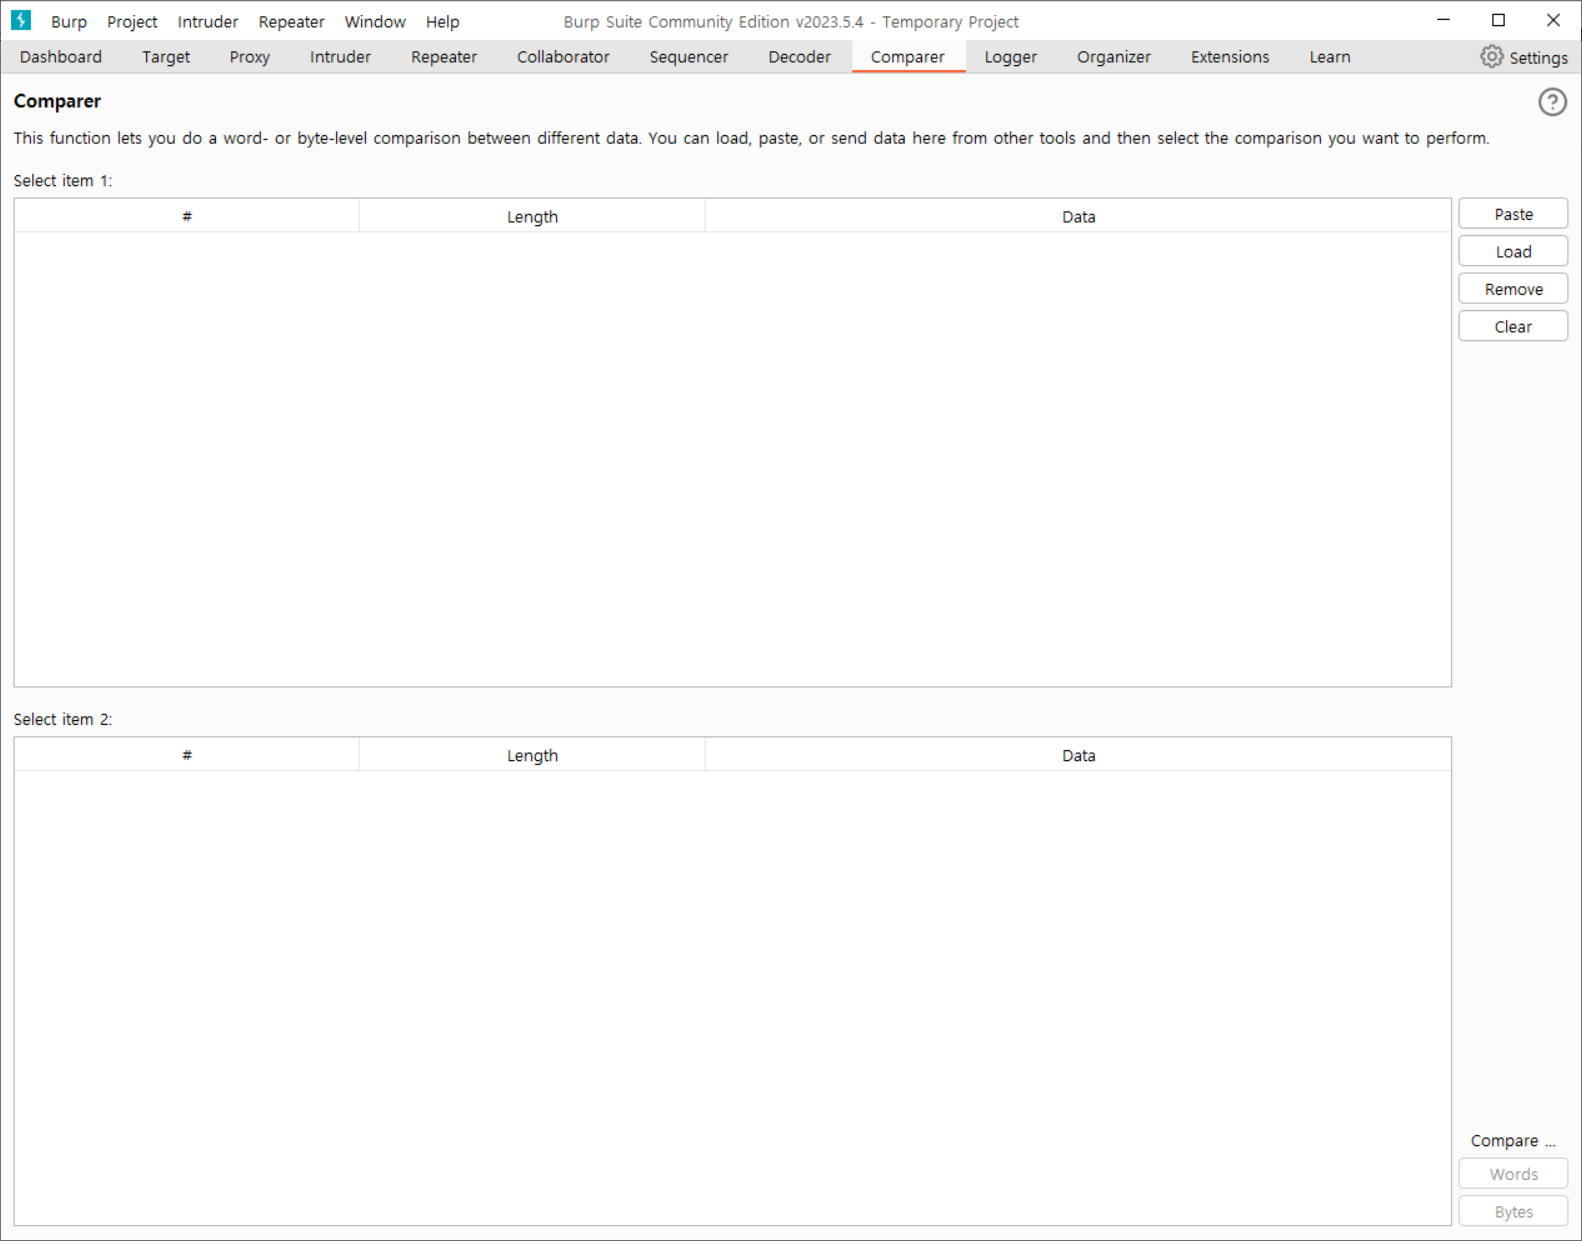This screenshot has height=1241, width=1582.
Task: Switch to the Dashboard tab
Action: pos(61,57)
